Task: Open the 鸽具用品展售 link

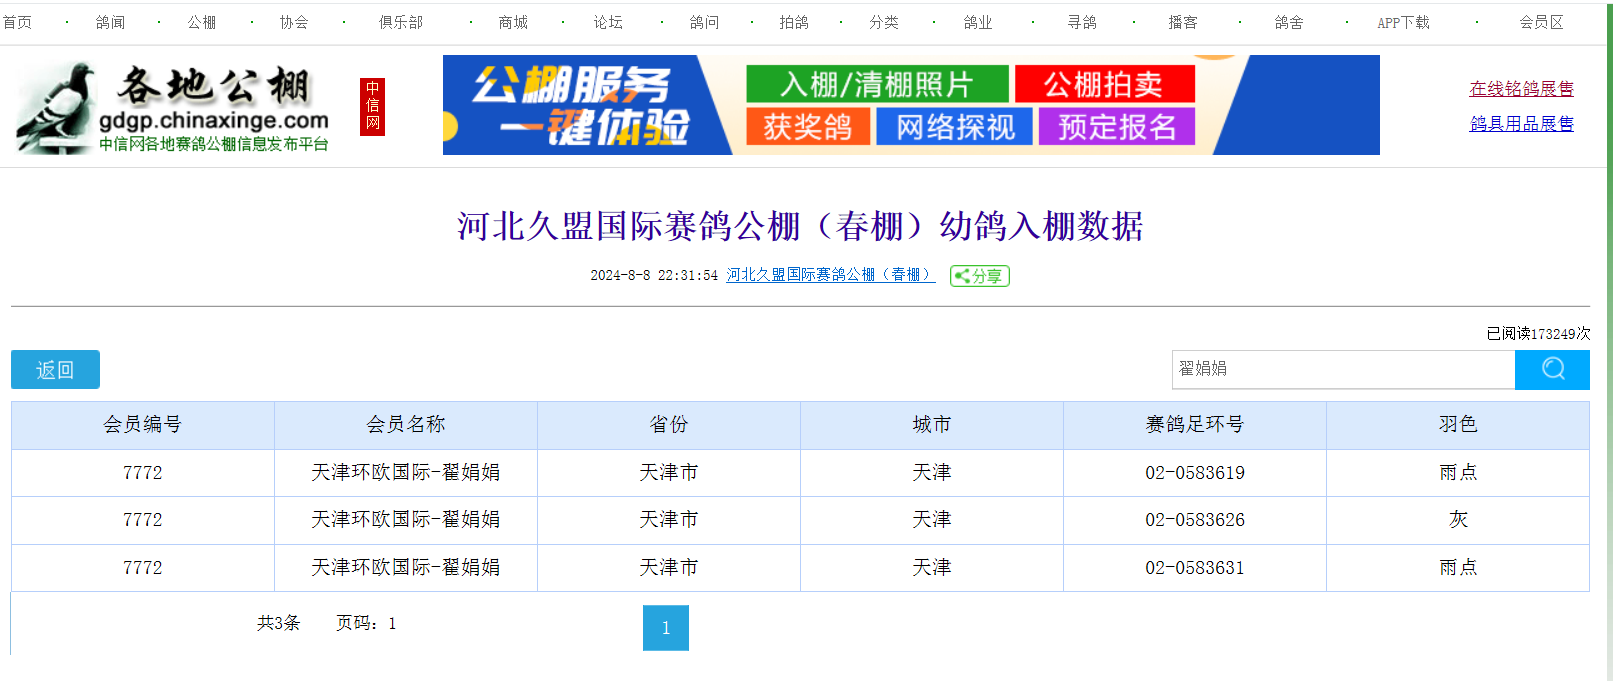Action: (x=1521, y=124)
